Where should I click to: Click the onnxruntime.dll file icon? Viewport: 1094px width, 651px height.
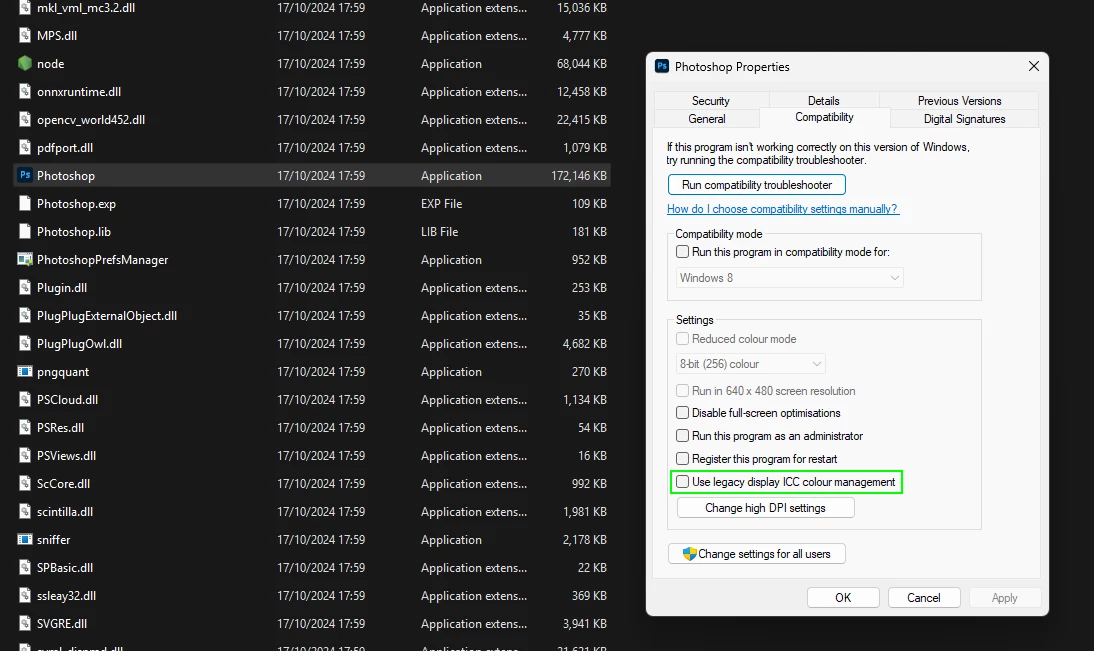tap(25, 91)
